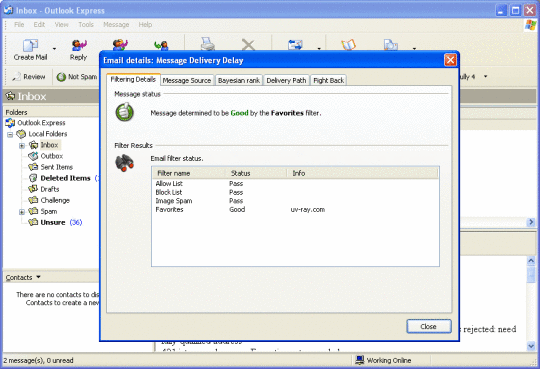Click the Send/Receive envelope icon
This screenshot has width=540, height=369.
pyautogui.click(x=295, y=45)
